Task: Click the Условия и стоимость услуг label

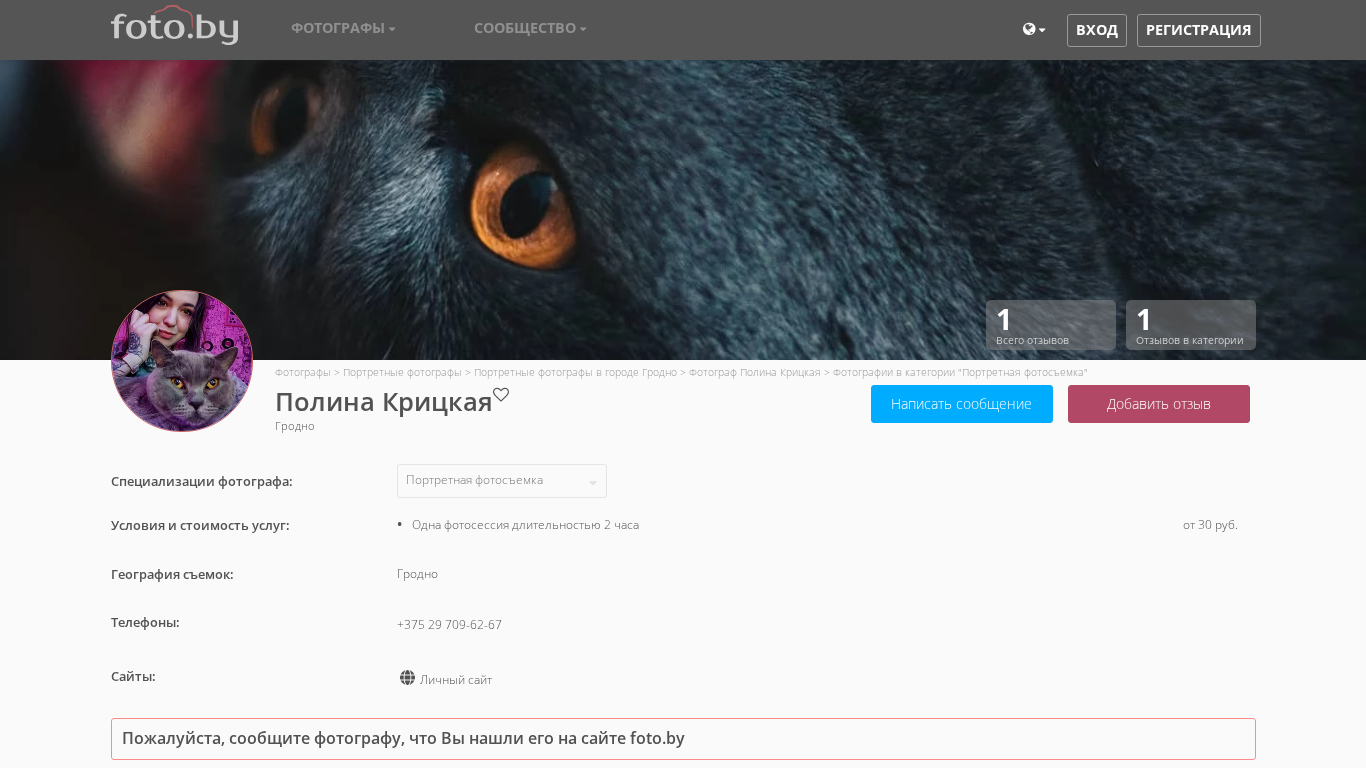Action: tap(200, 525)
